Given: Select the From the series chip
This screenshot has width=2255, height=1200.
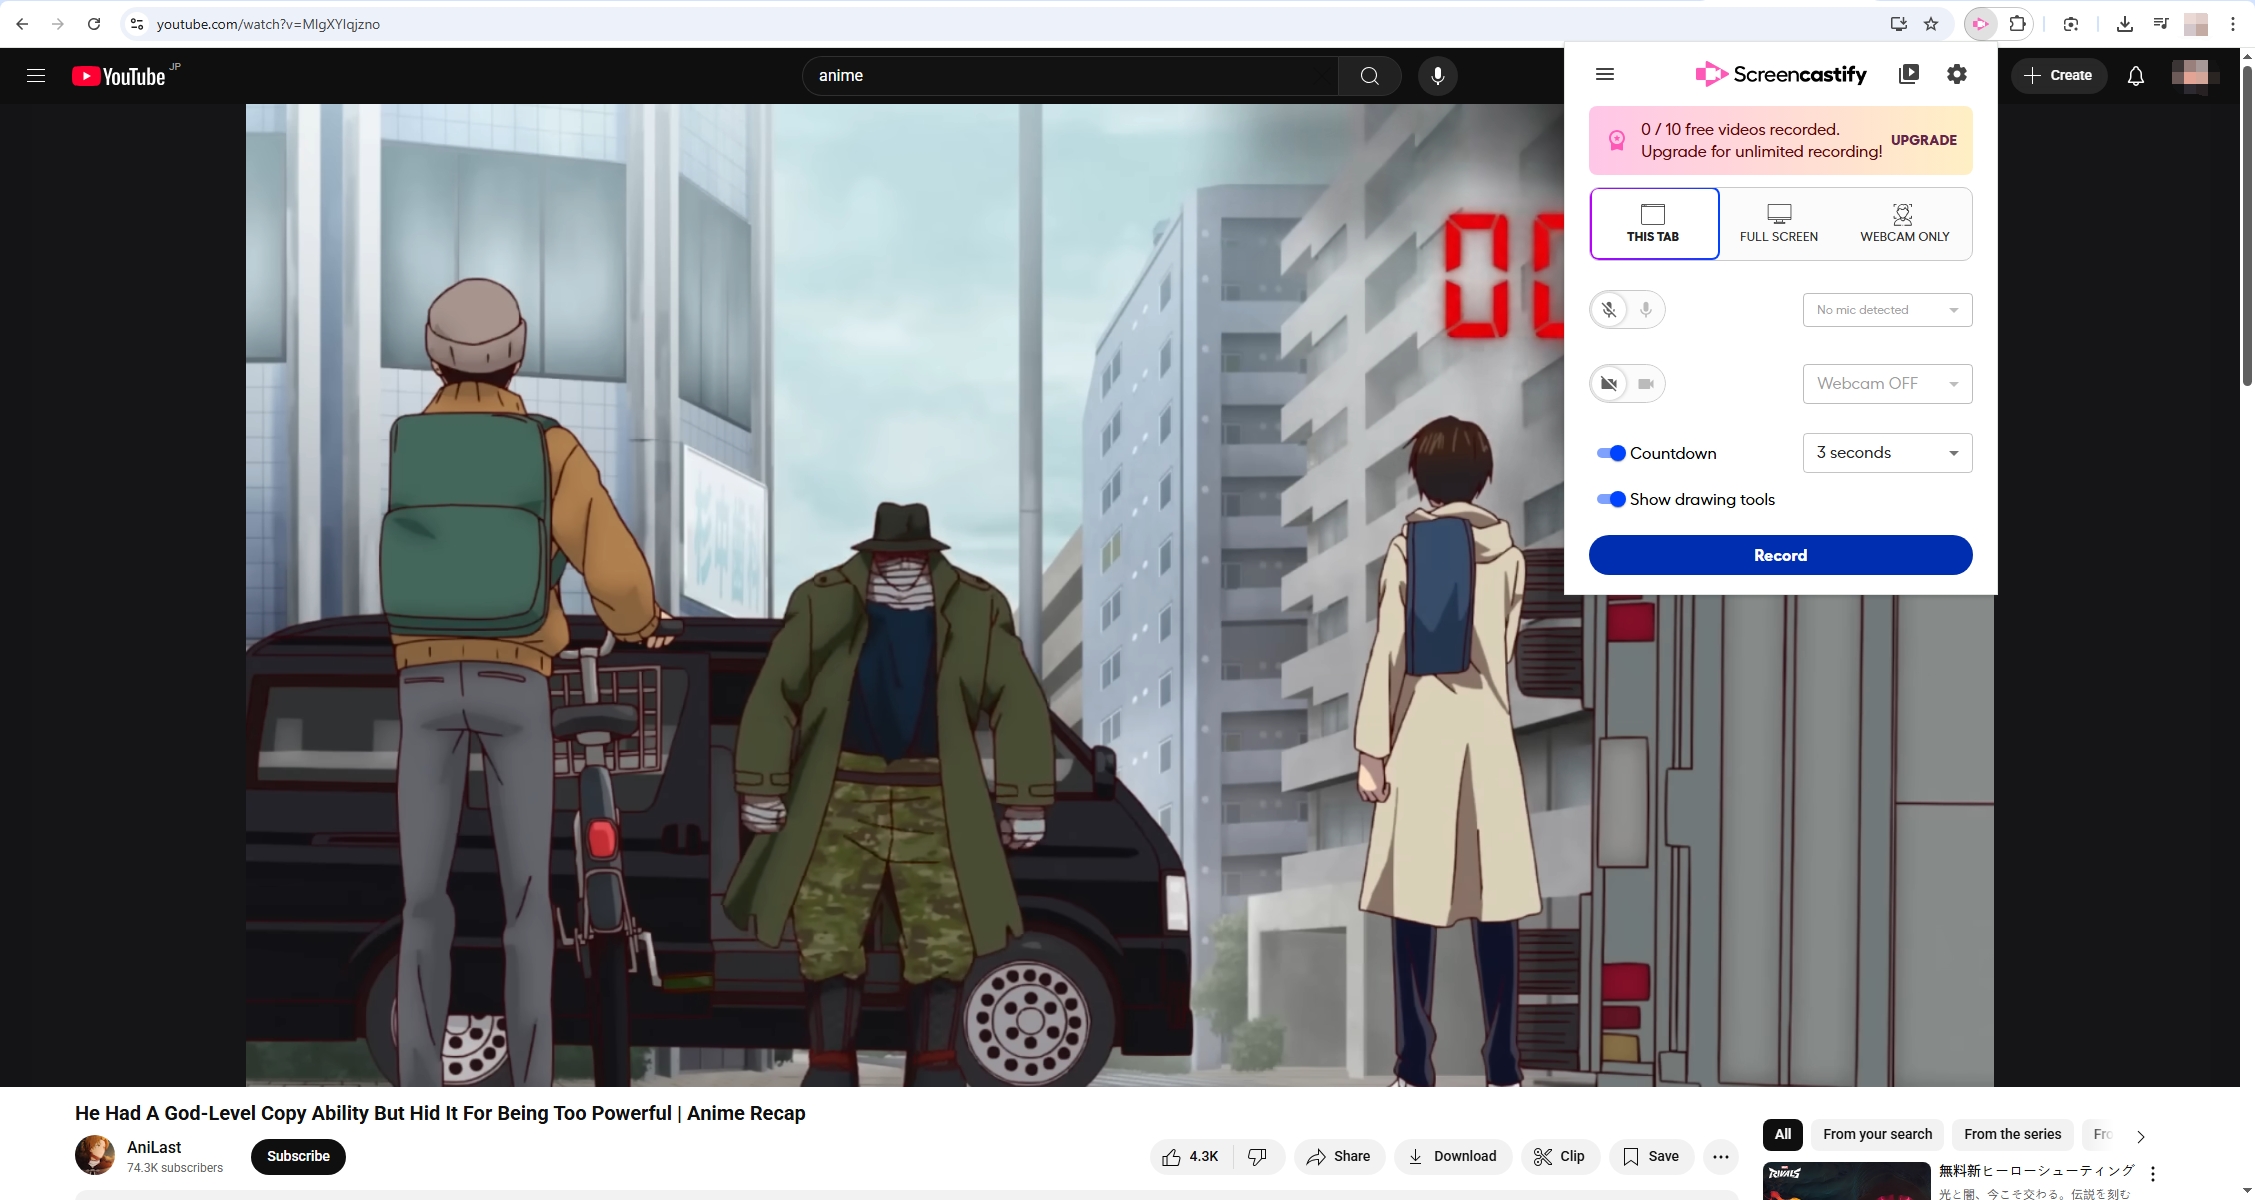Looking at the screenshot, I should click(x=2012, y=1134).
